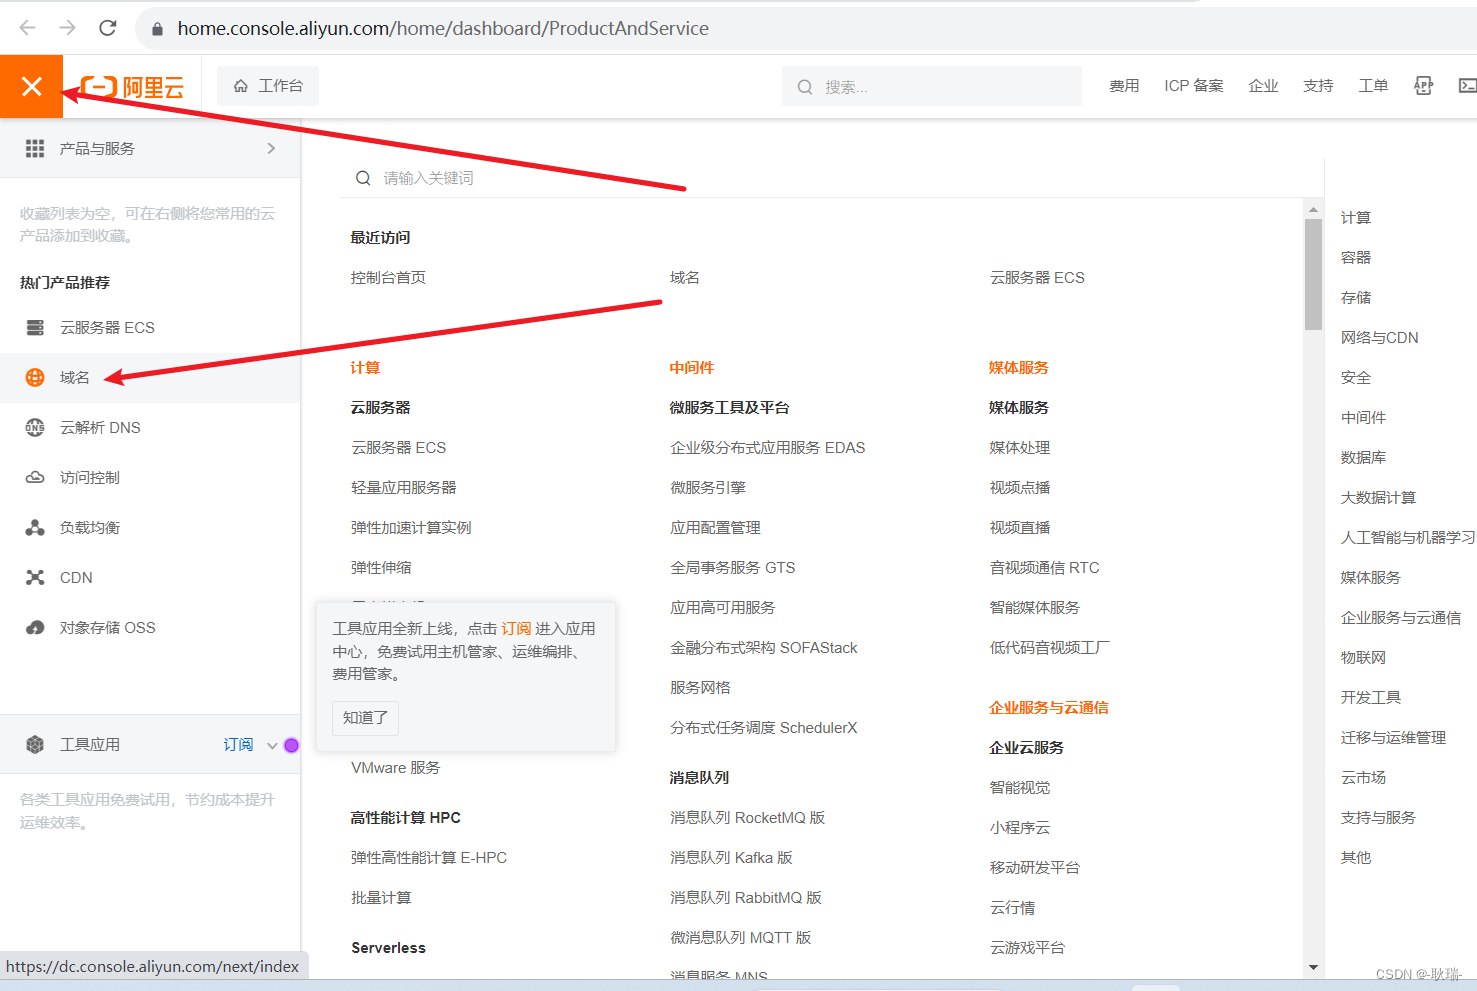Click the 订阅 subscription link
The height and width of the screenshot is (991, 1477).
click(x=237, y=744)
